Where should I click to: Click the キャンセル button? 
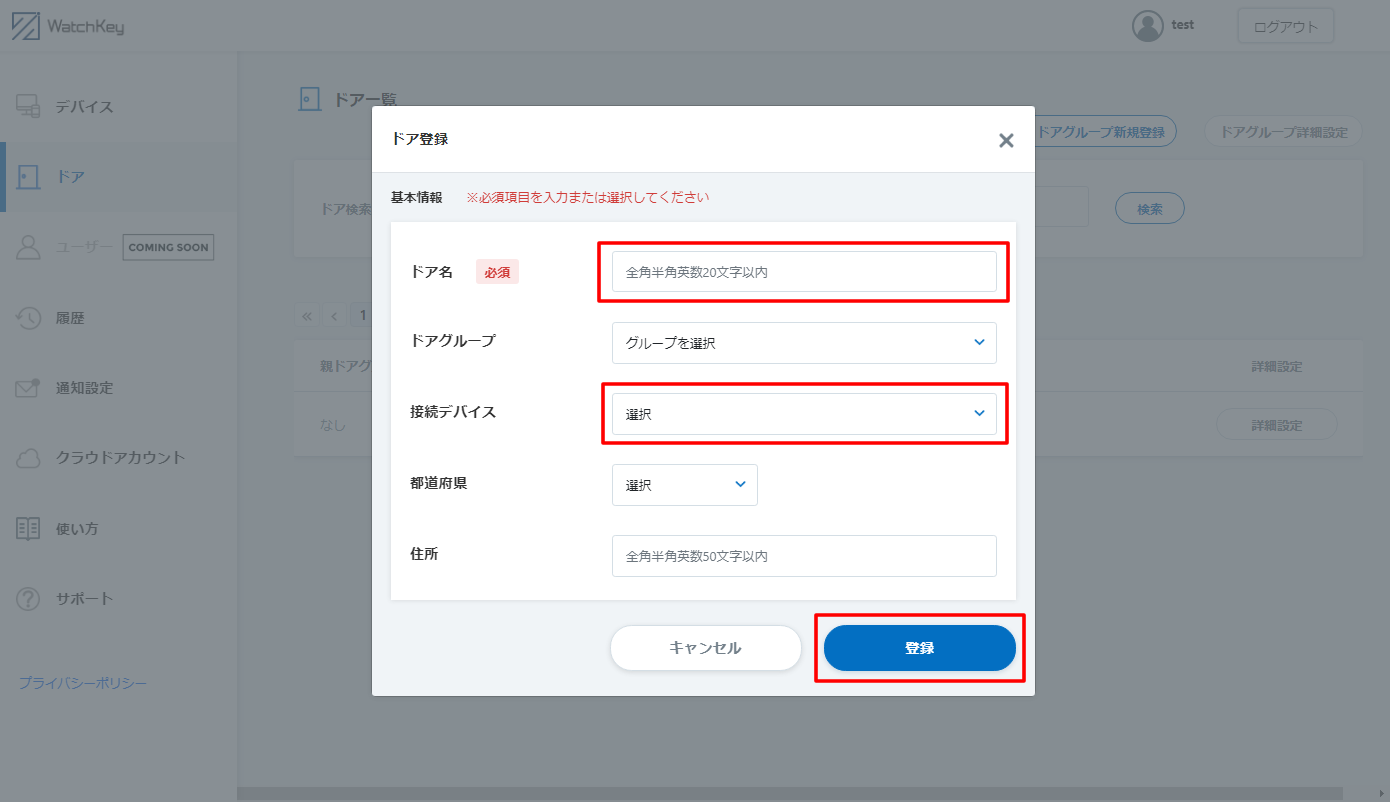(x=706, y=648)
